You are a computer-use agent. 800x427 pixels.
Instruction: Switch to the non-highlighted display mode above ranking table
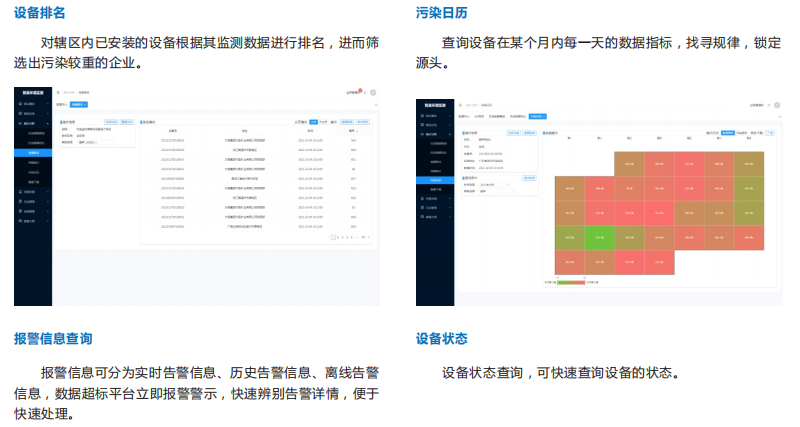(x=324, y=121)
